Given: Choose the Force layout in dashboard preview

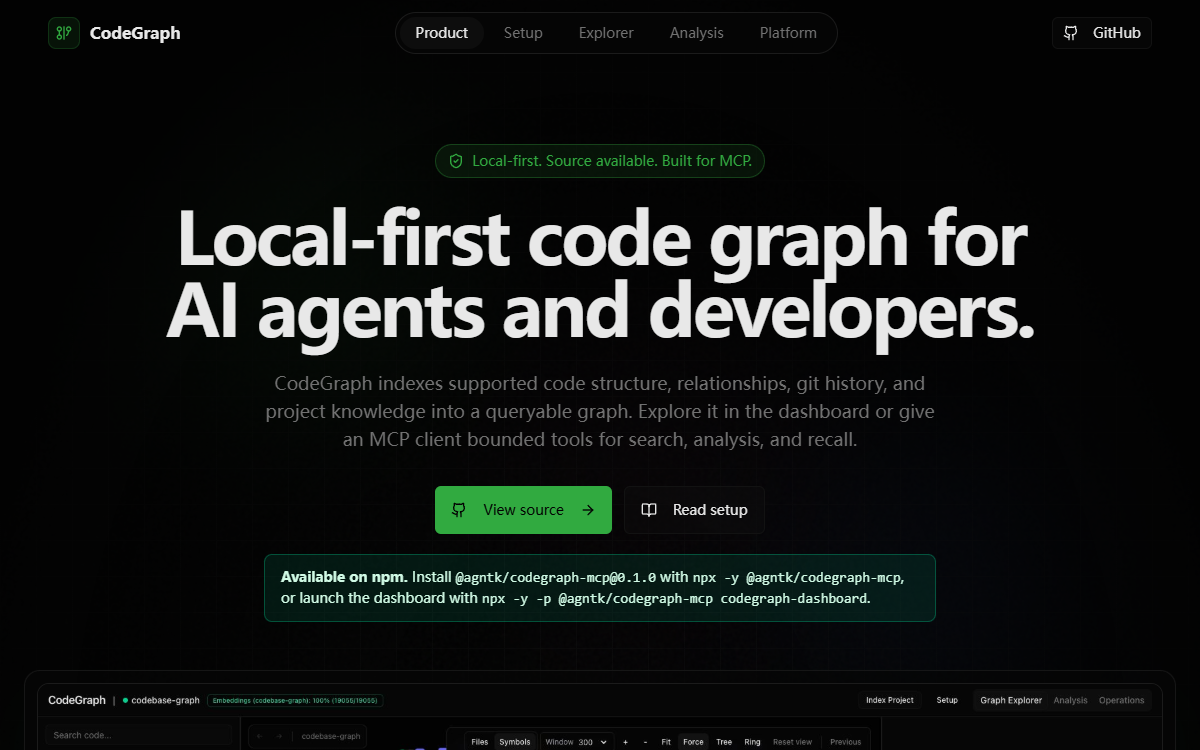Looking at the screenshot, I should (x=693, y=742).
